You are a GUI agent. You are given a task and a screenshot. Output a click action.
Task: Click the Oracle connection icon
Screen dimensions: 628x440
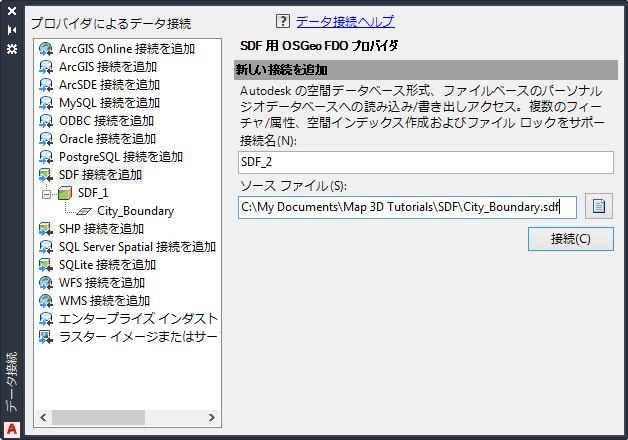(46, 139)
